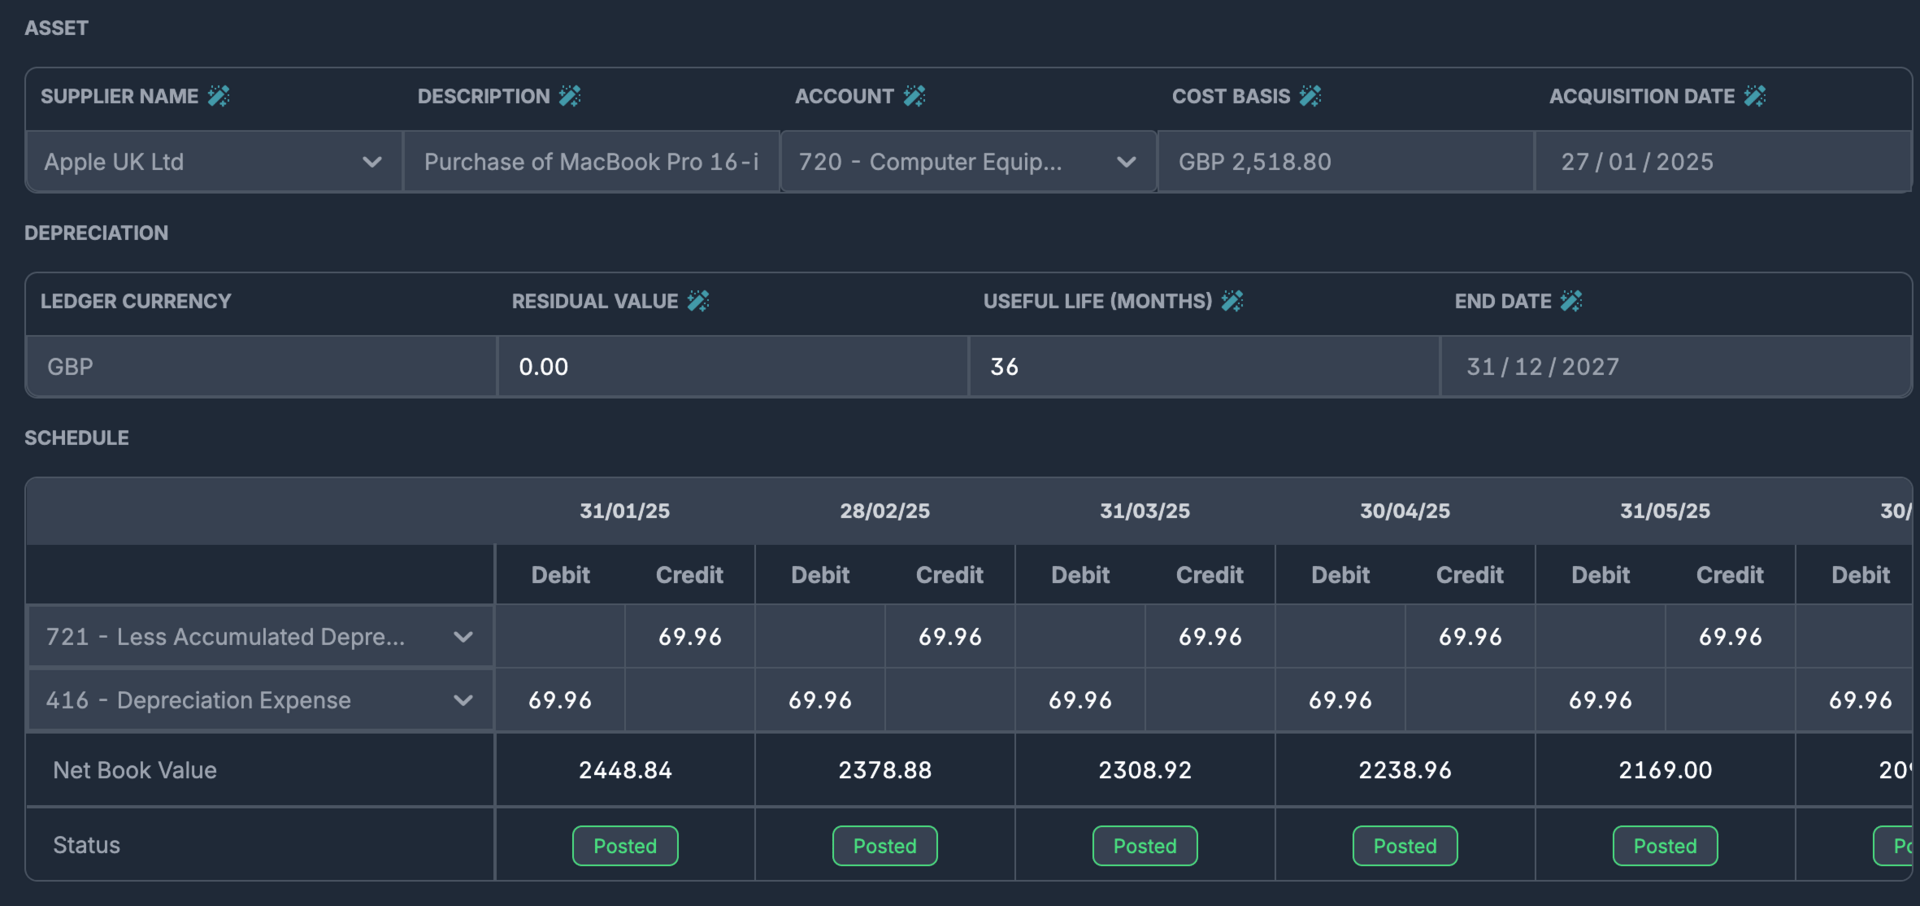Viewport: 1920px width, 906px height.
Task: Click the magic wand icon beside Cost Basis
Action: click(1310, 96)
